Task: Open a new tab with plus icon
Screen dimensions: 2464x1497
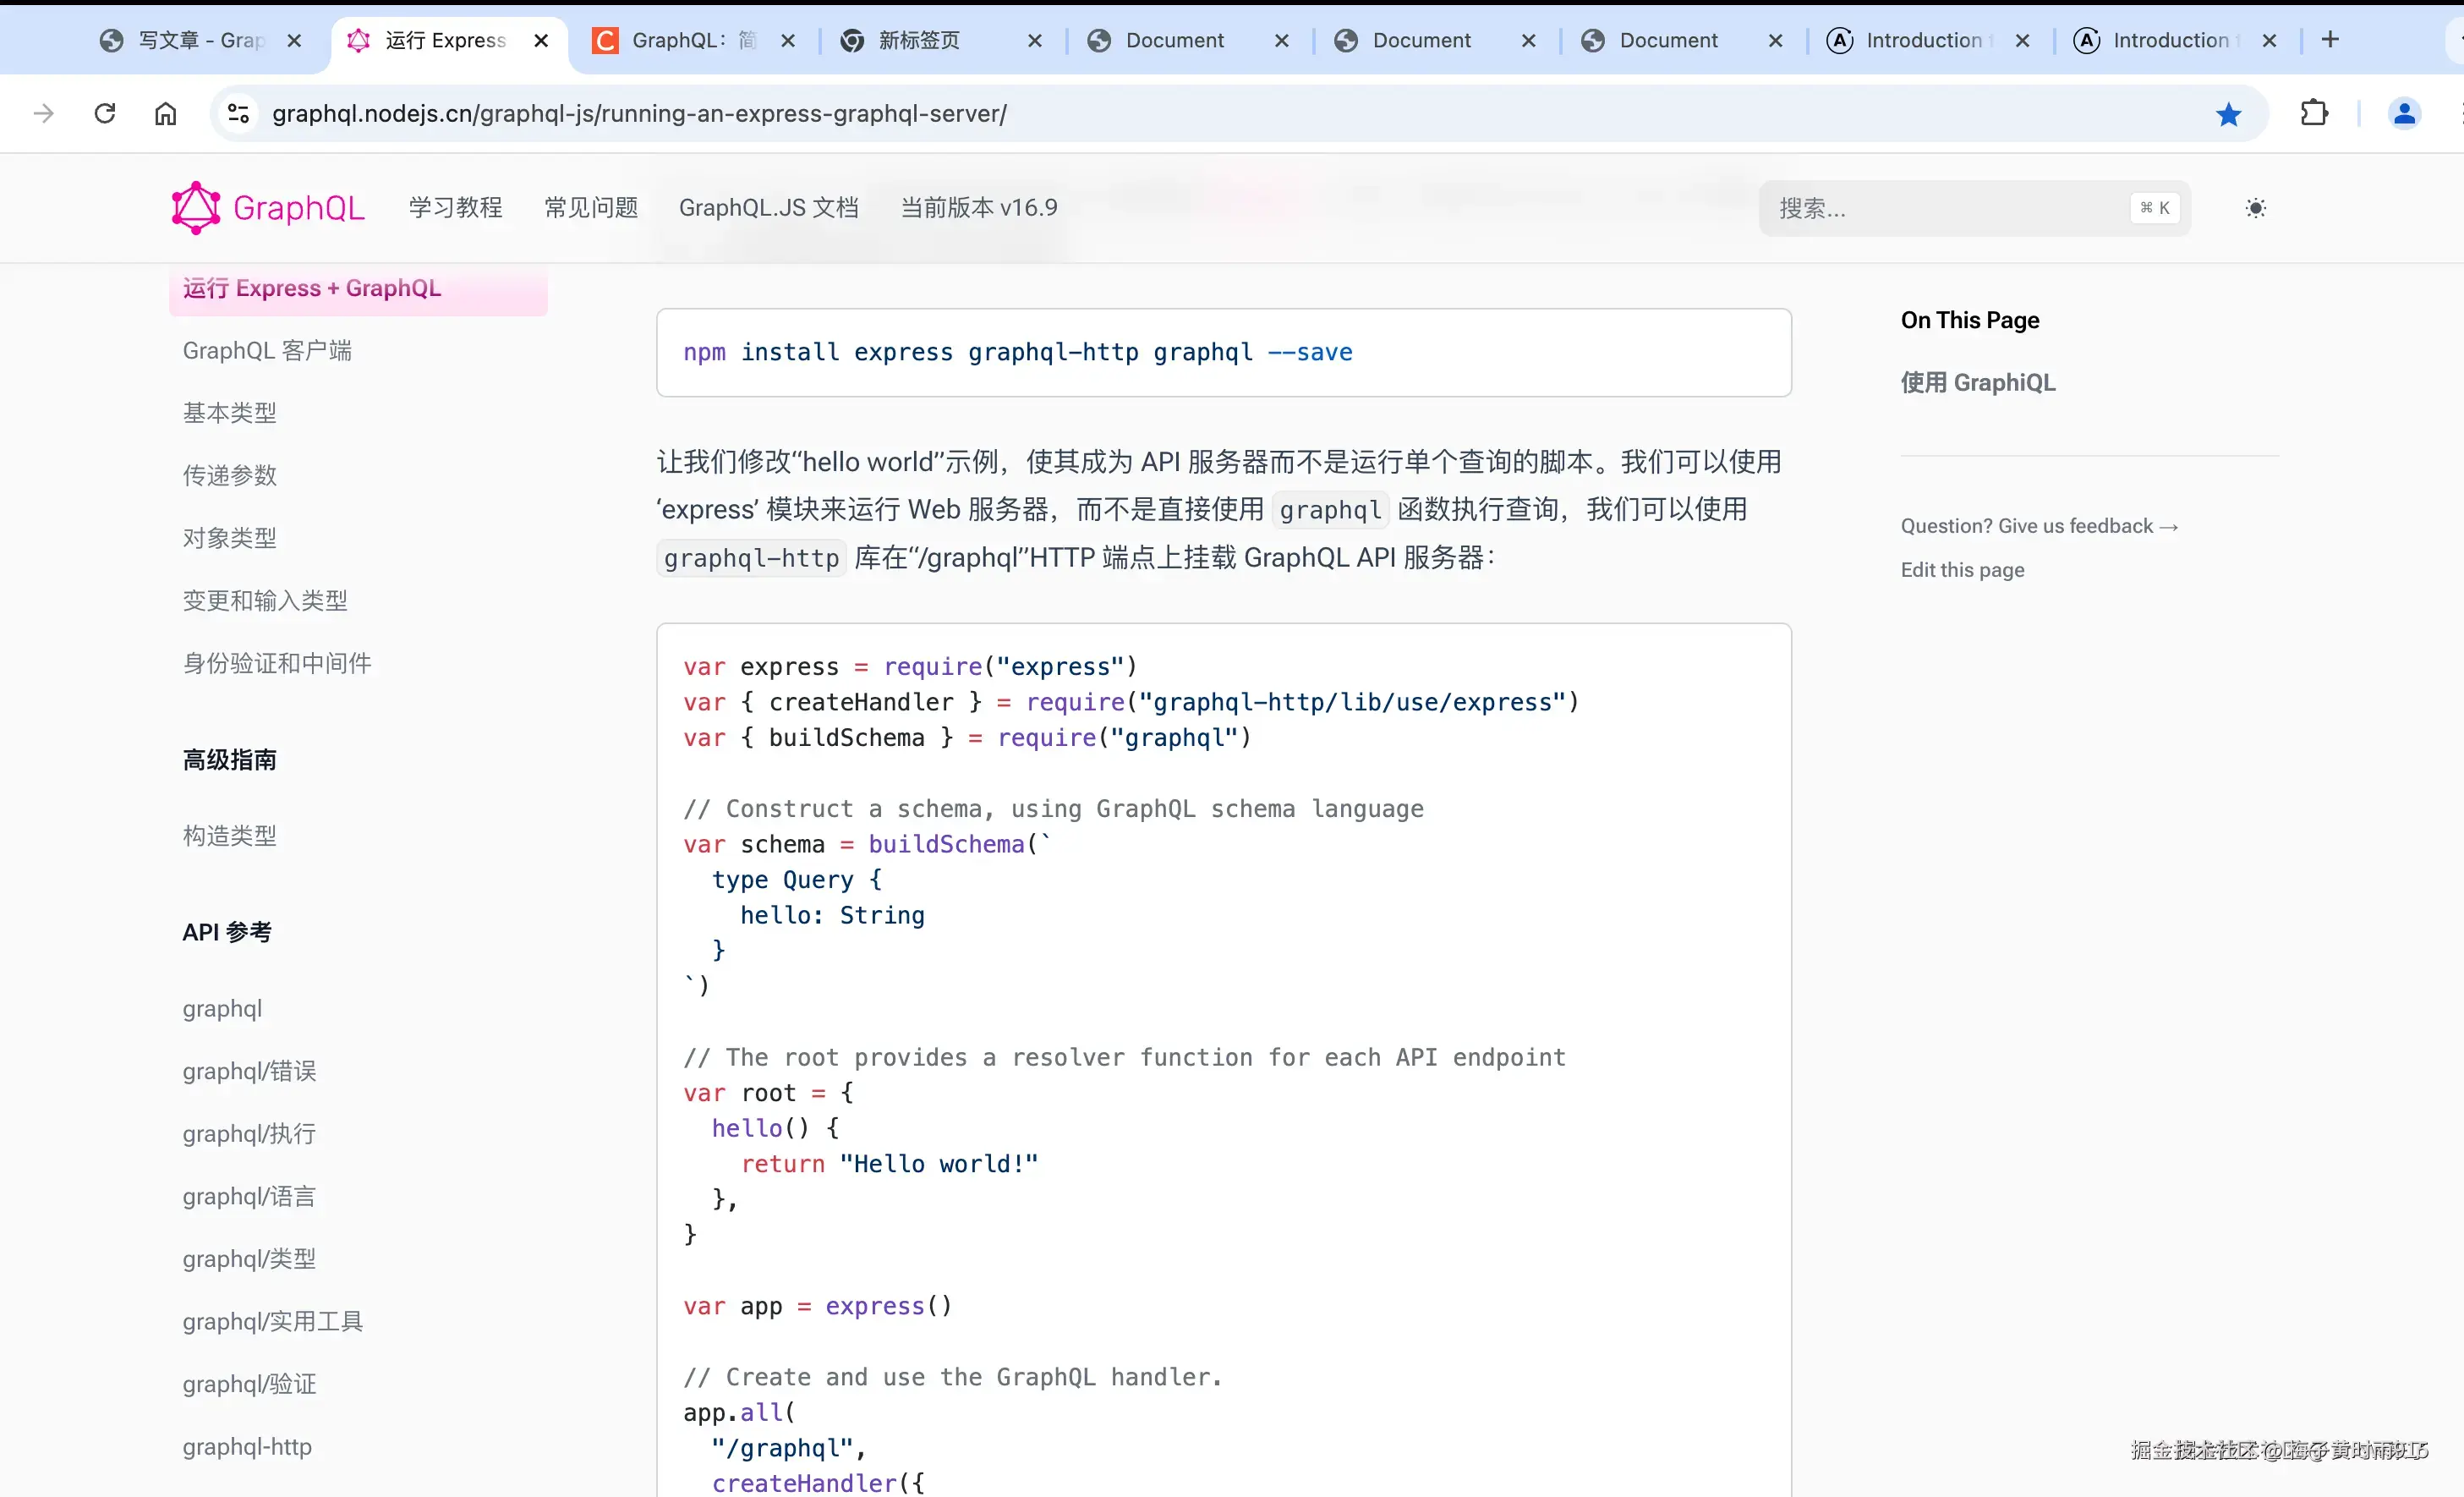Action: pos(2330,40)
